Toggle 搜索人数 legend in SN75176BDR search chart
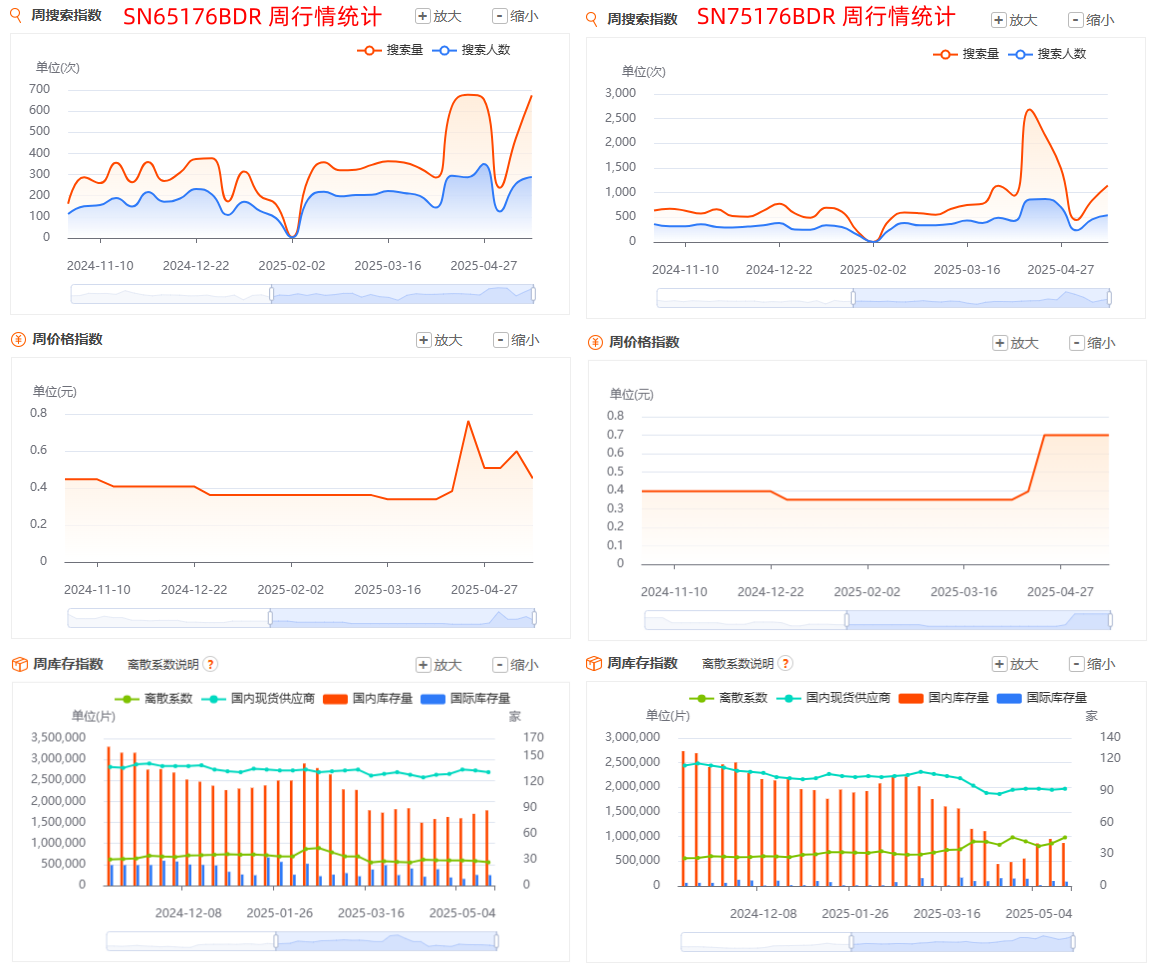 tap(1050, 54)
